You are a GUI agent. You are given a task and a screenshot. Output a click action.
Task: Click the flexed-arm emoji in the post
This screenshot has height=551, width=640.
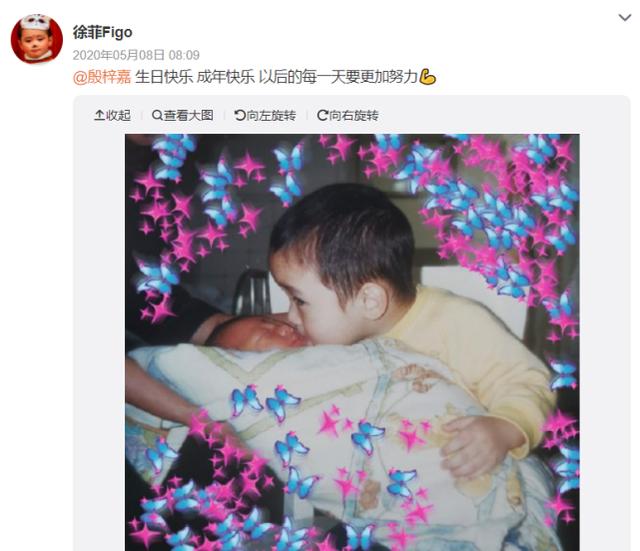(427, 77)
